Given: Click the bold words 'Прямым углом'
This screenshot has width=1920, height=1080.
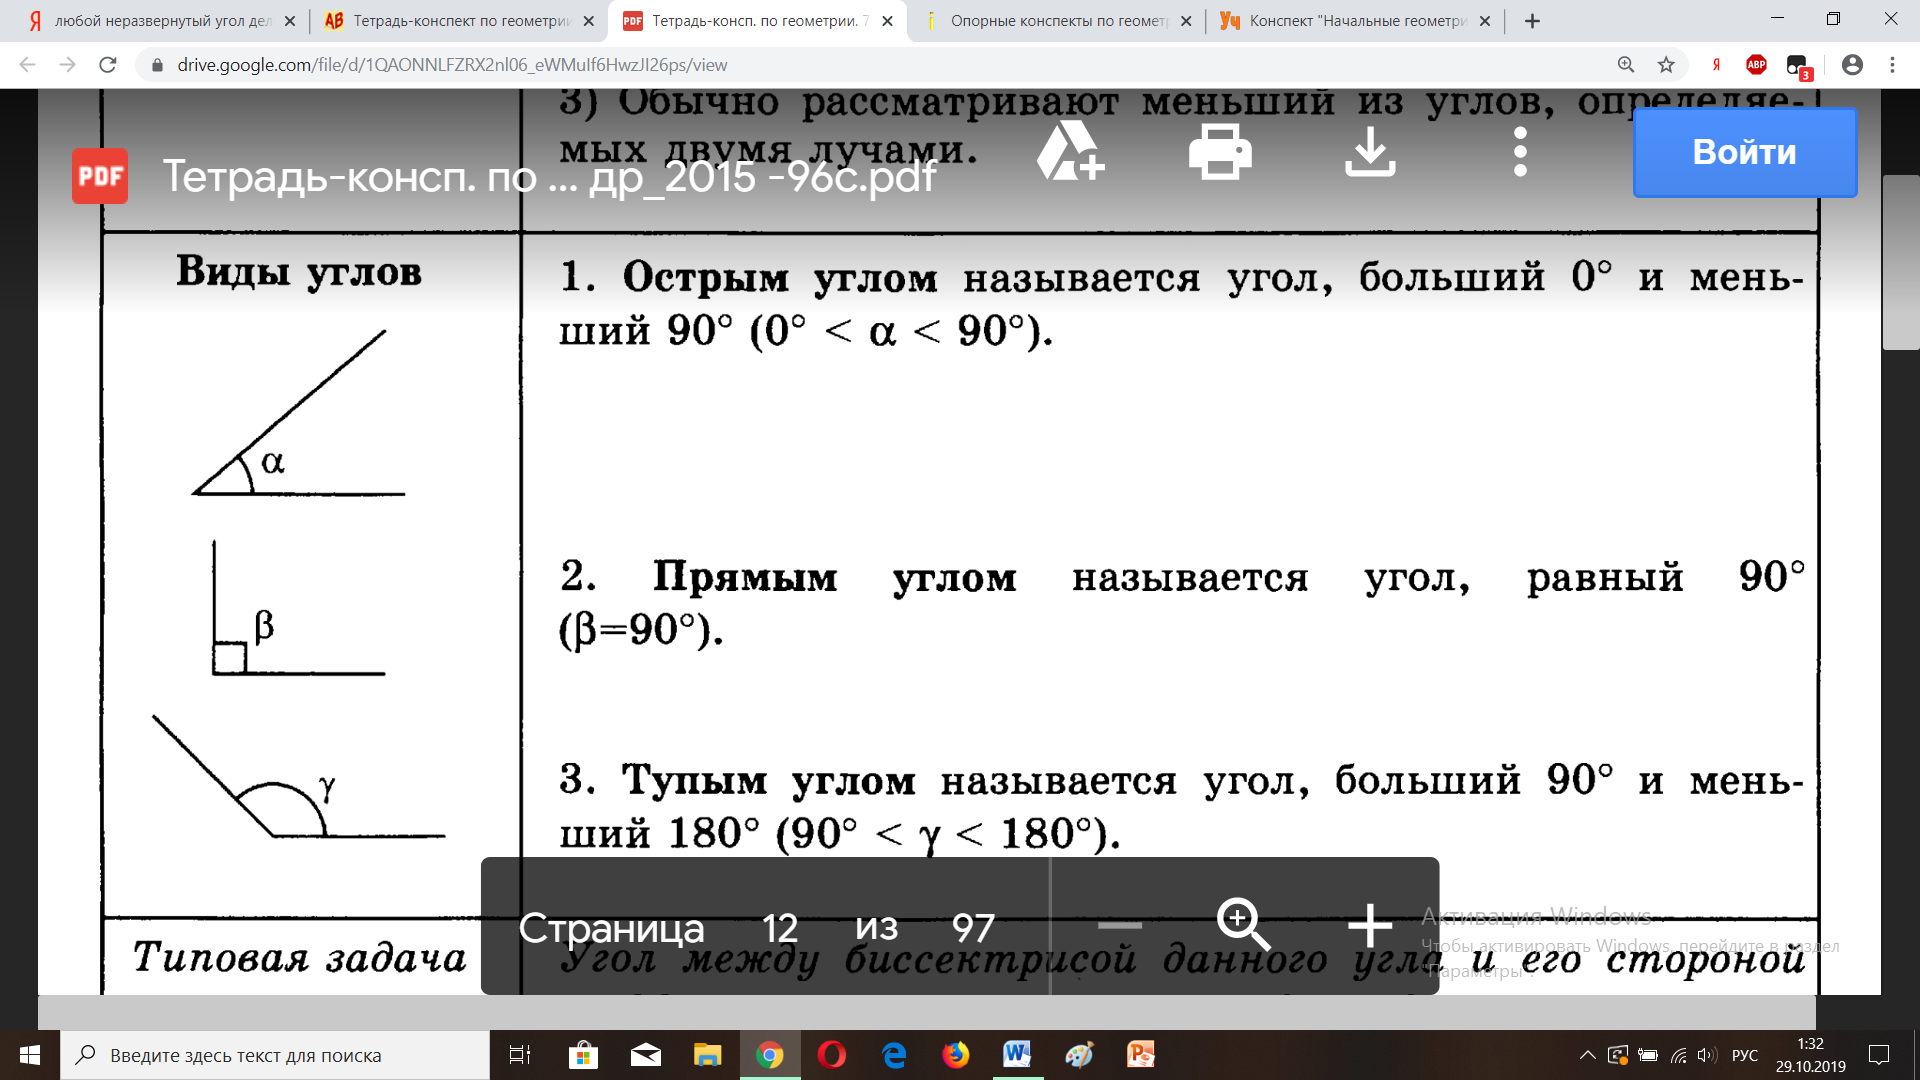Looking at the screenshot, I should pos(835,577).
